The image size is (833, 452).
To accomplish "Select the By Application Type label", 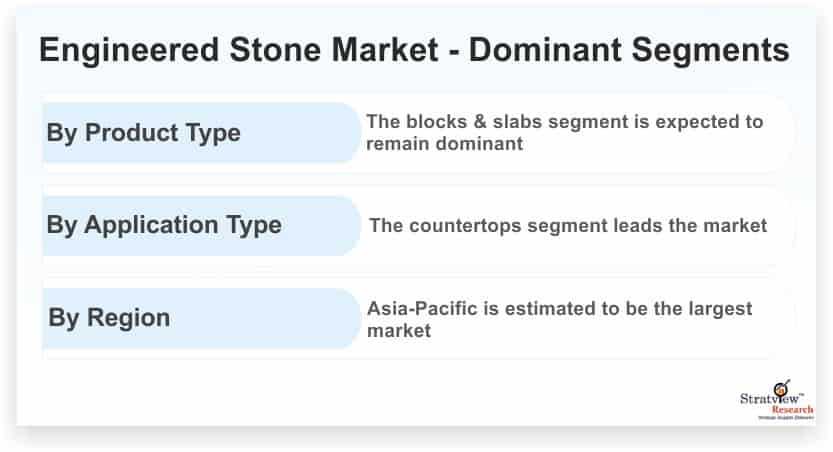I will 164,225.
